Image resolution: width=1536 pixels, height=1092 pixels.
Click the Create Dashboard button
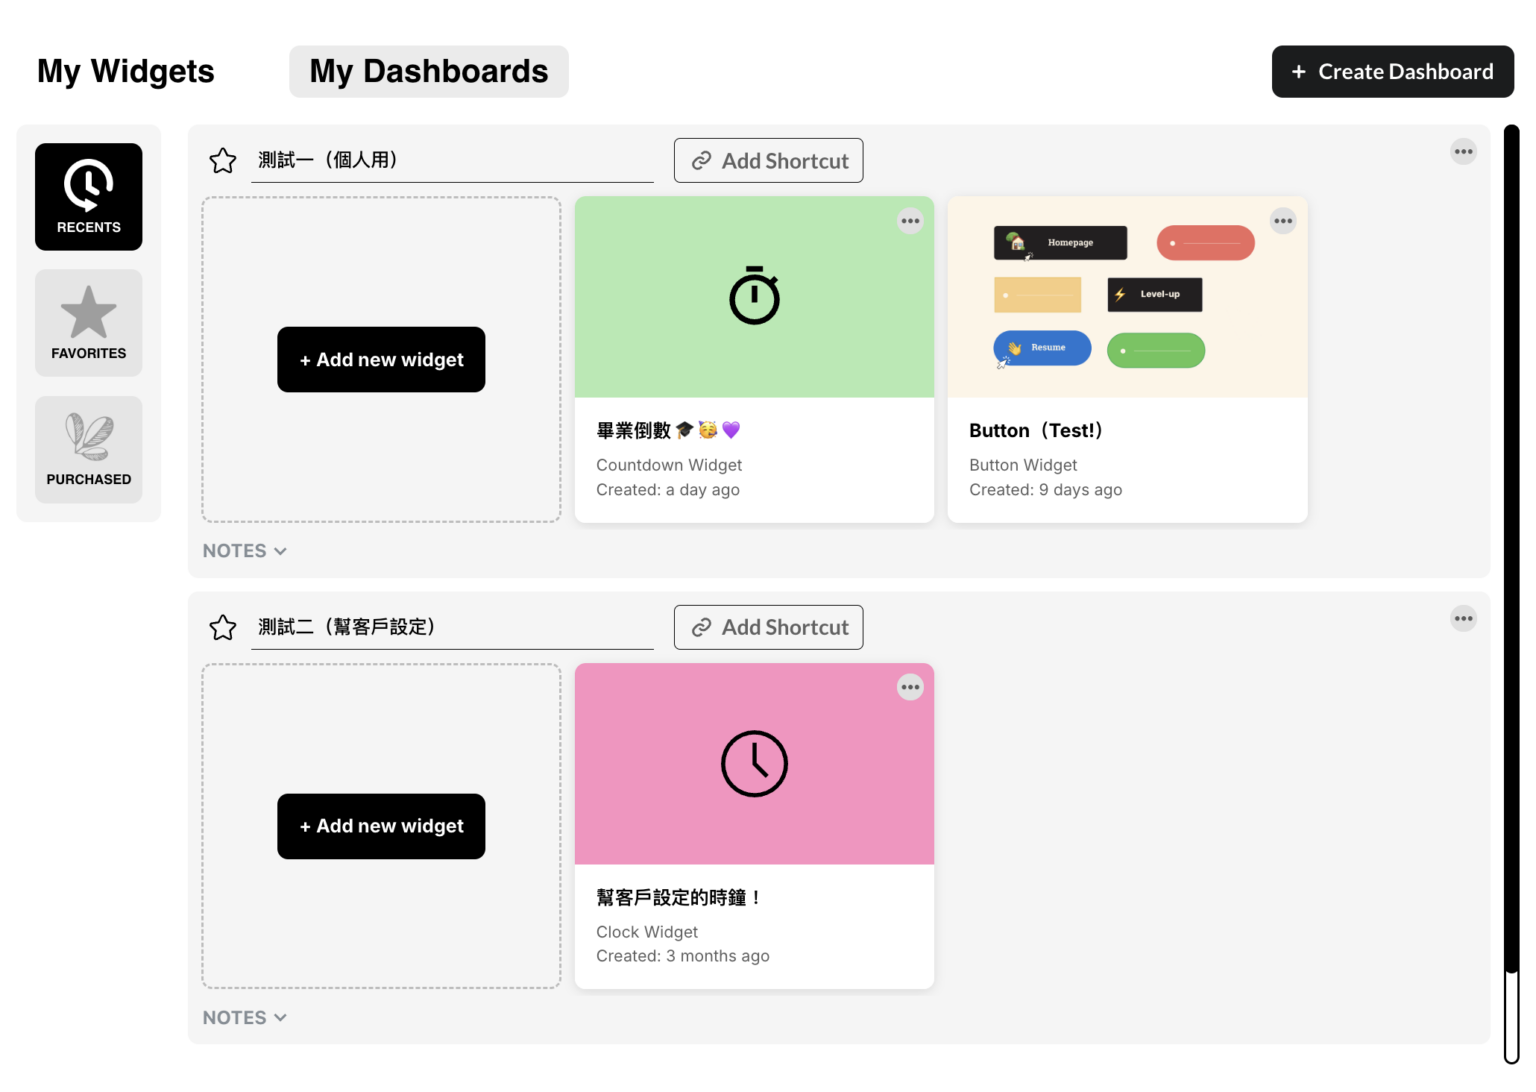pyautogui.click(x=1392, y=71)
